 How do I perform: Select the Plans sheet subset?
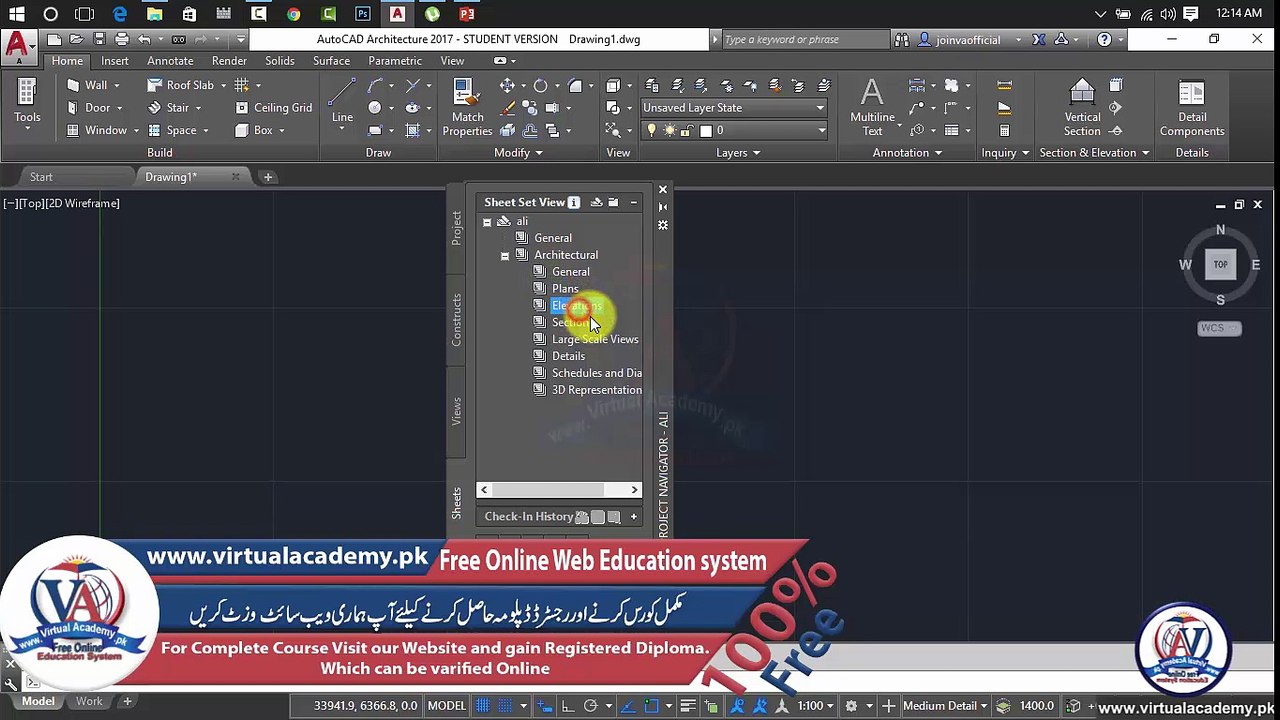(565, 289)
